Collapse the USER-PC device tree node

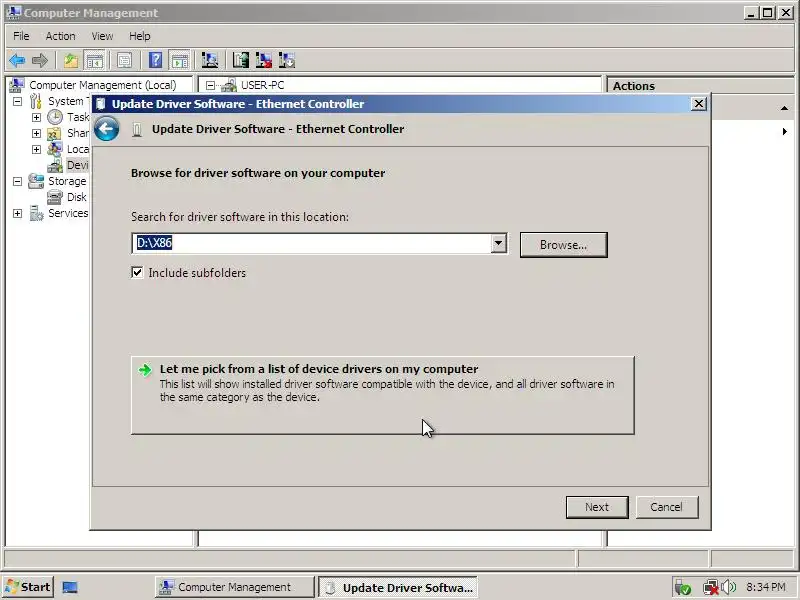coord(210,85)
